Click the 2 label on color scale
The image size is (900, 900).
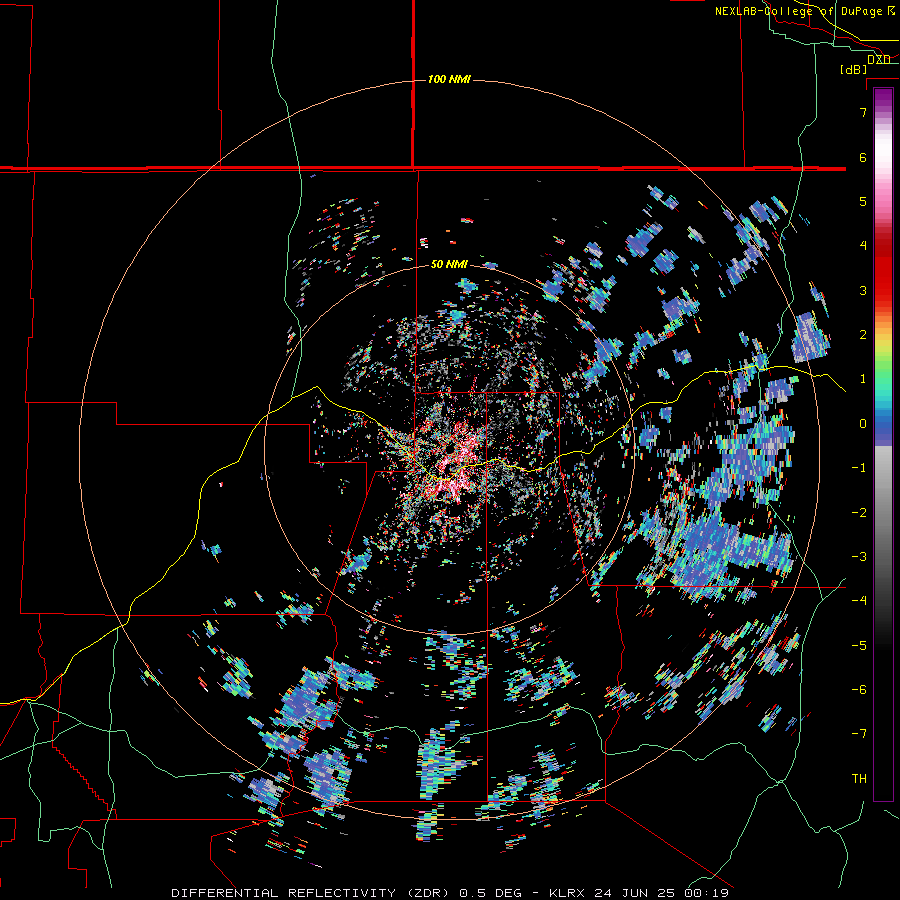tap(863, 335)
